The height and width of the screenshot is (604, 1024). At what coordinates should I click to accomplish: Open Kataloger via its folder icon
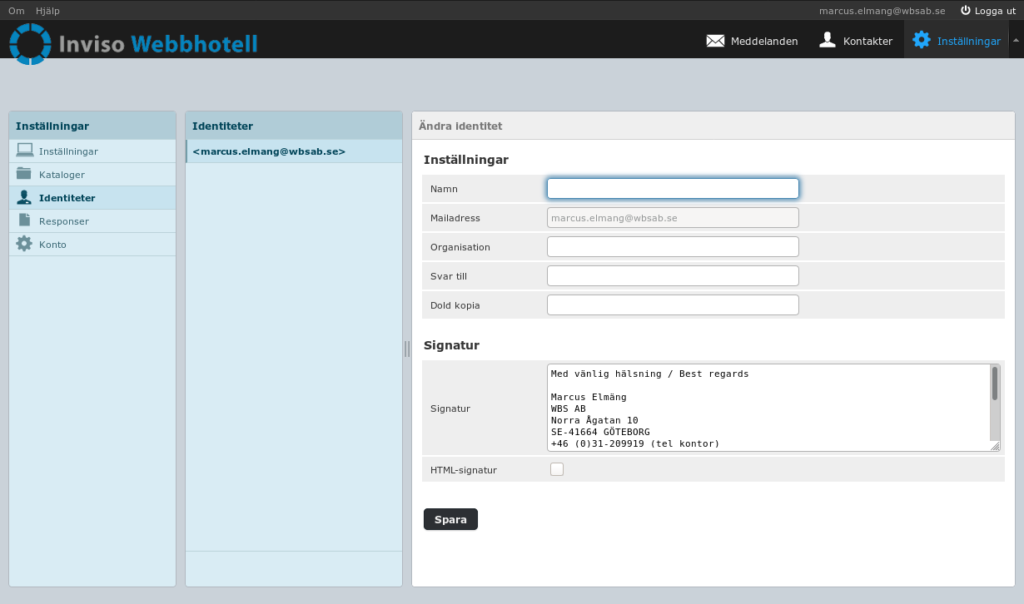pos(24,174)
